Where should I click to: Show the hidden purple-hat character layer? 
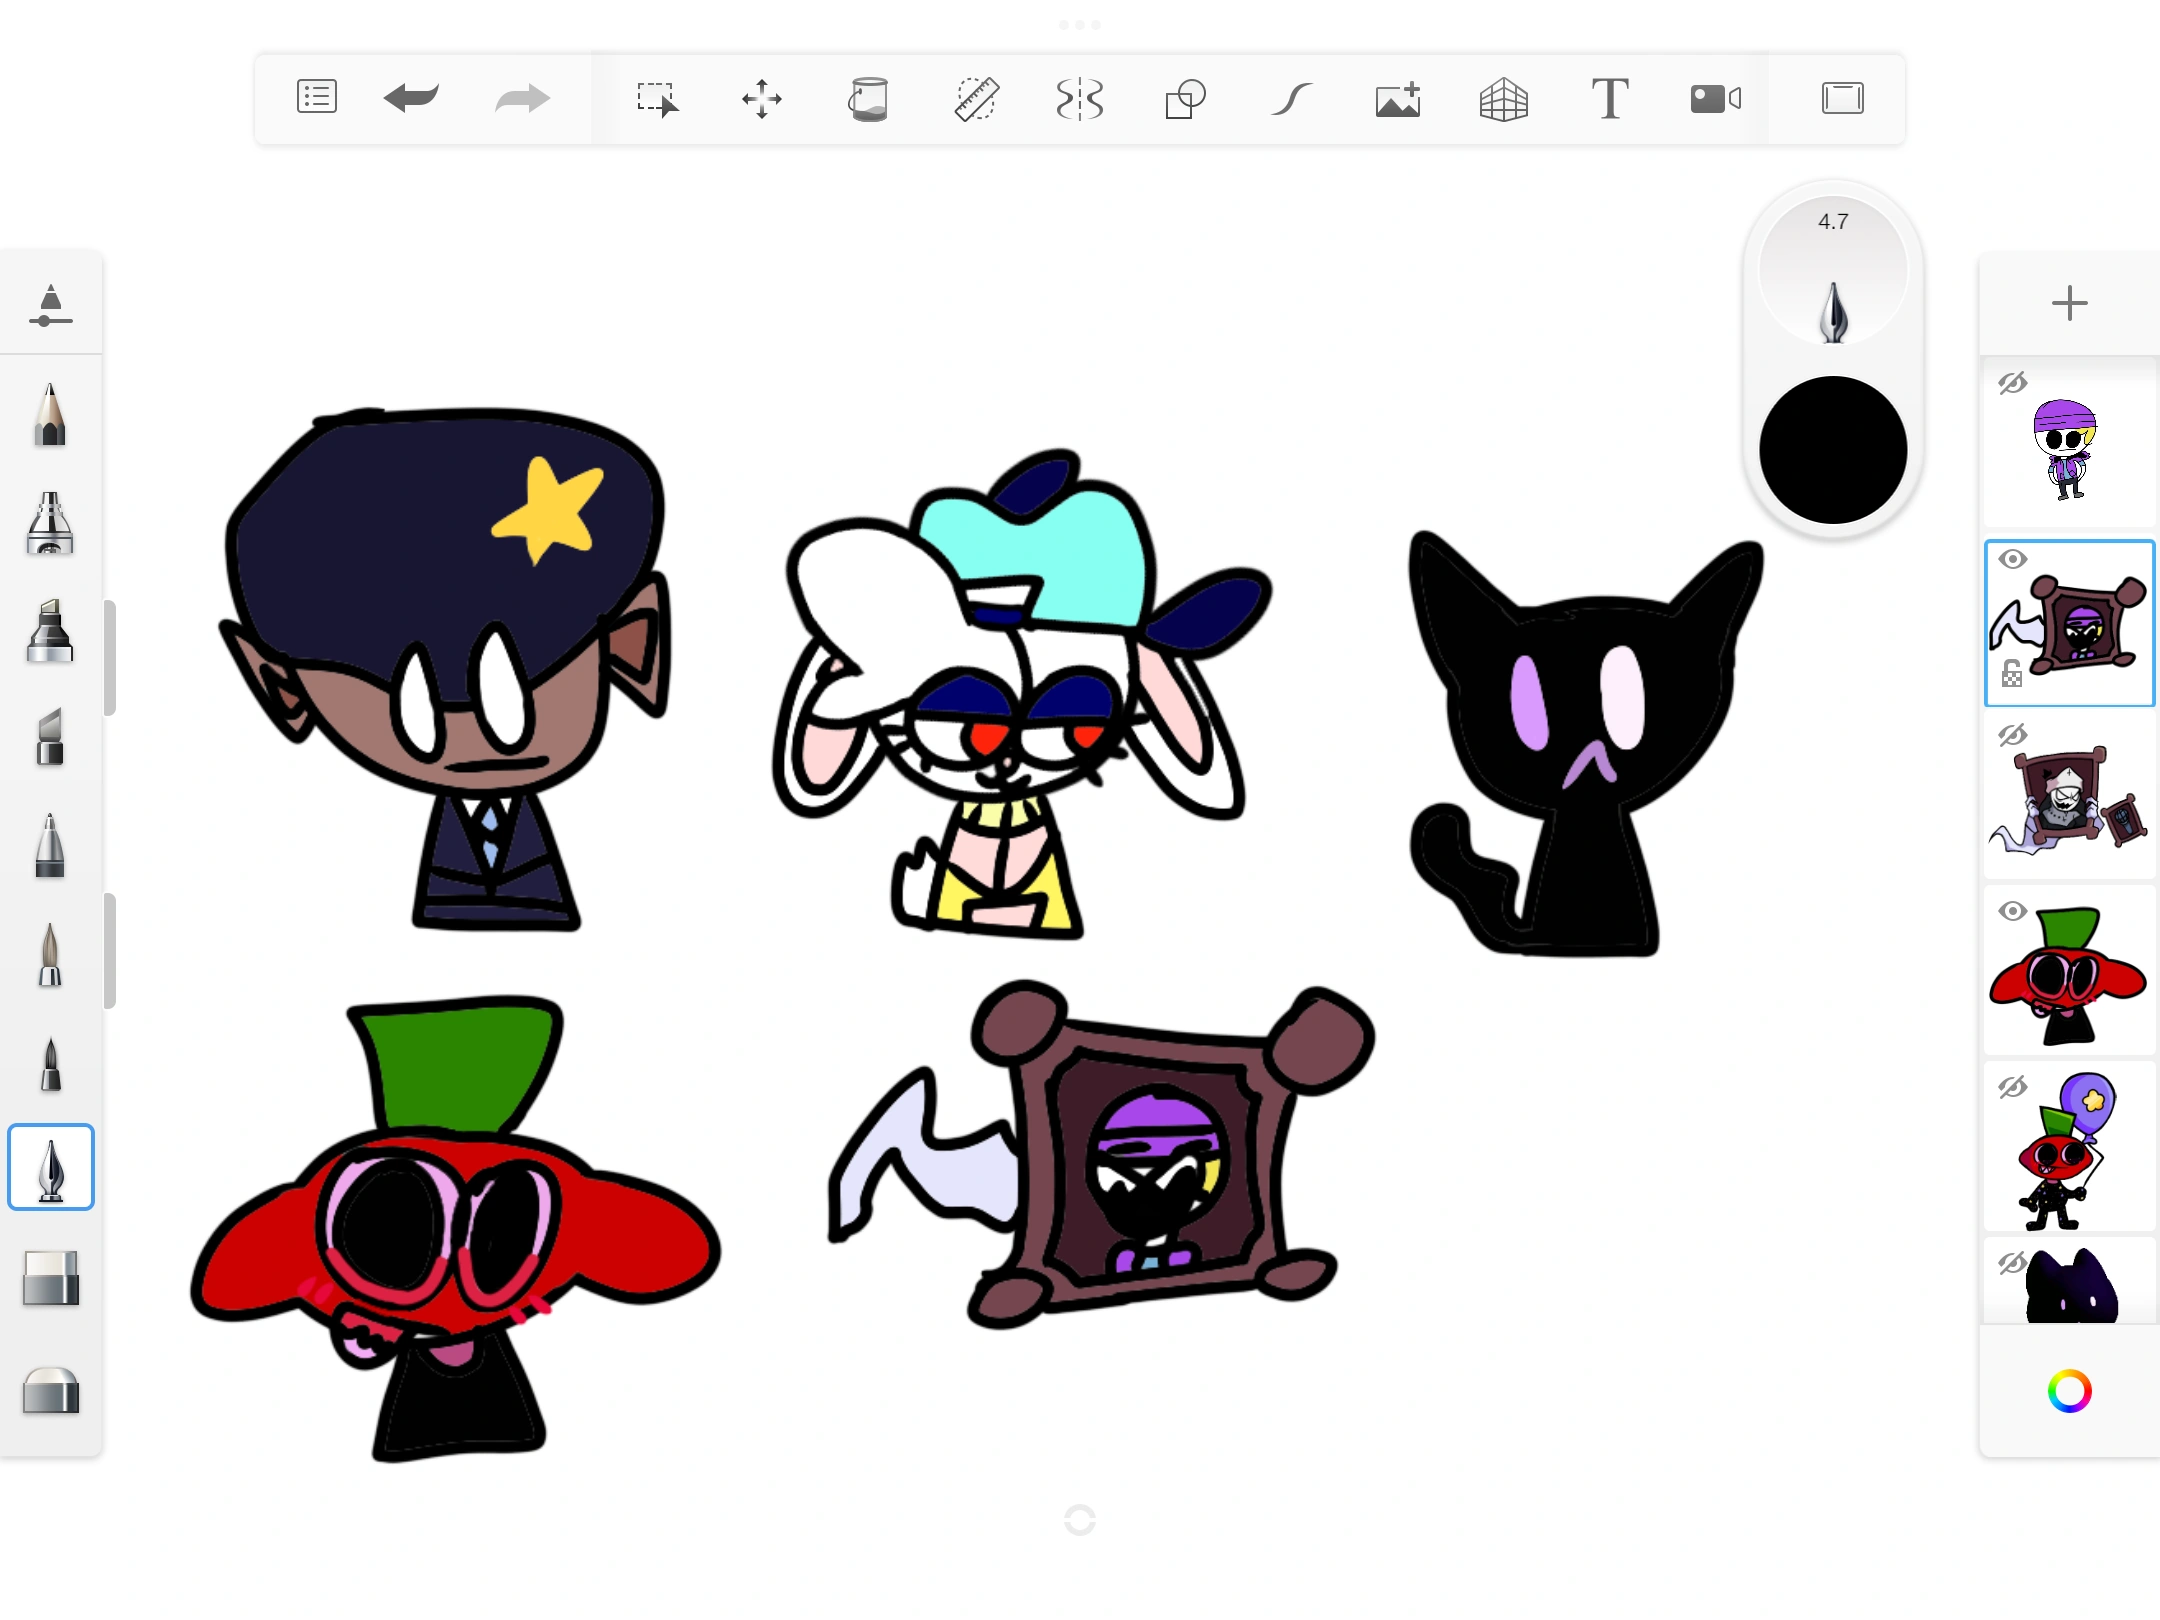tap(2012, 383)
